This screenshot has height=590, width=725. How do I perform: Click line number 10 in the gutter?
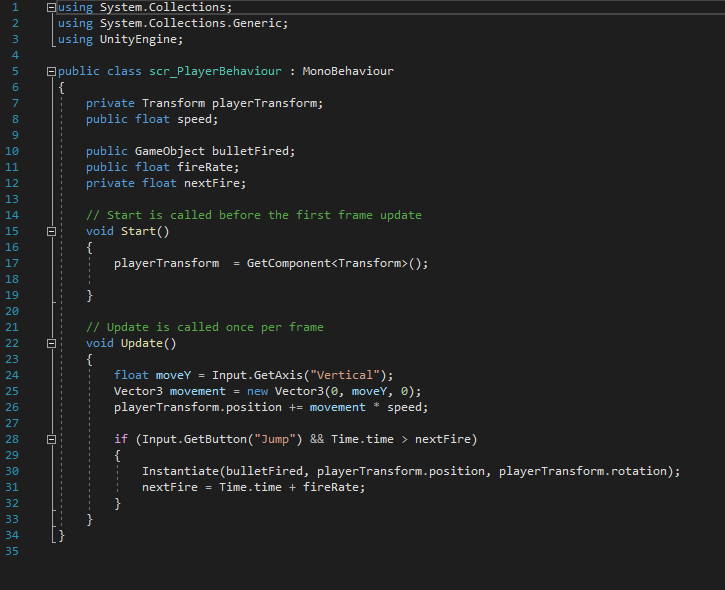coord(13,151)
